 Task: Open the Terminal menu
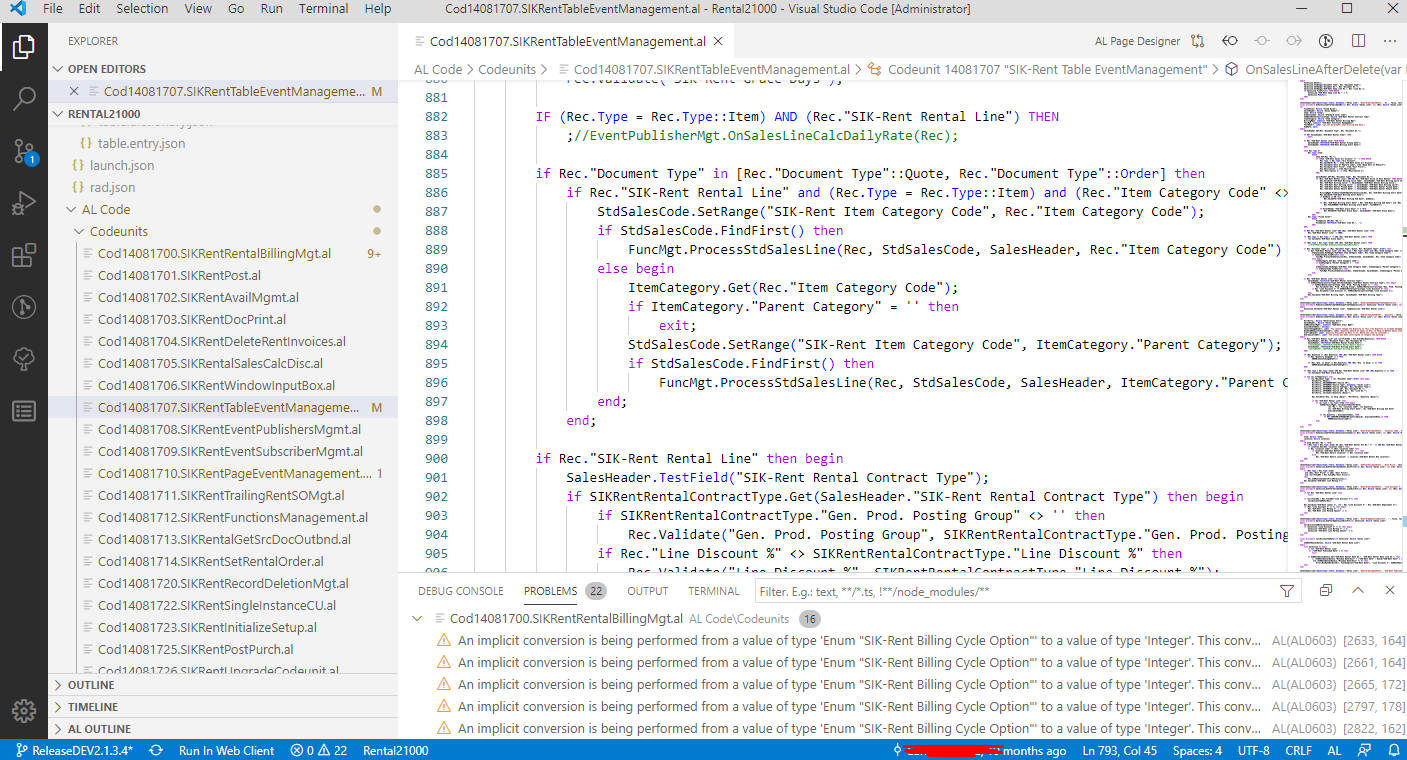click(x=323, y=9)
